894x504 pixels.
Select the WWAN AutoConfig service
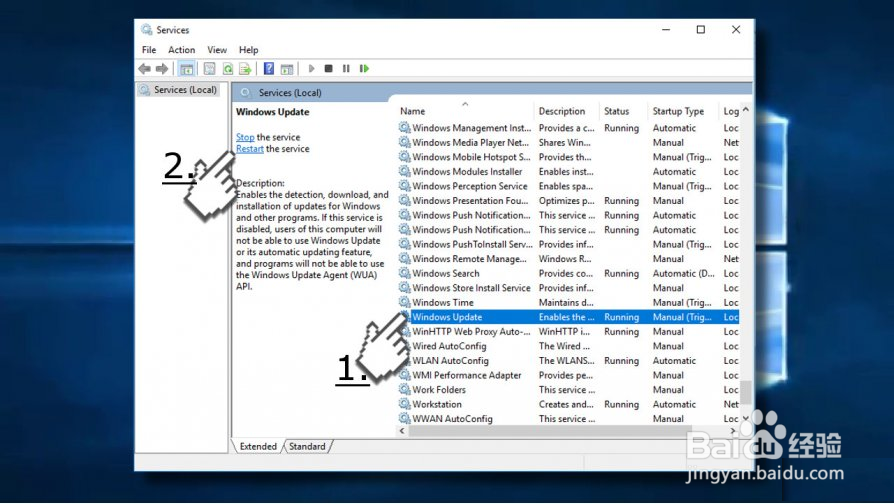(568, 419)
